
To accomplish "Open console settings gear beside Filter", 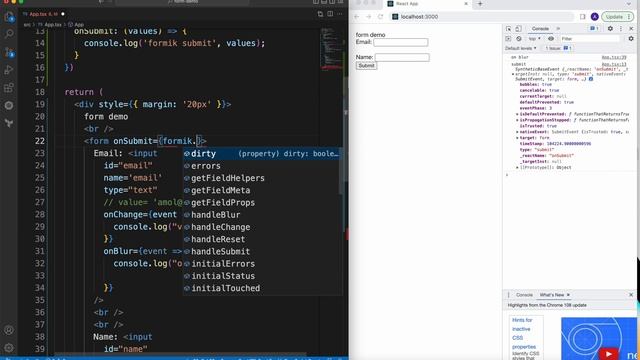I will [x=631, y=39].
